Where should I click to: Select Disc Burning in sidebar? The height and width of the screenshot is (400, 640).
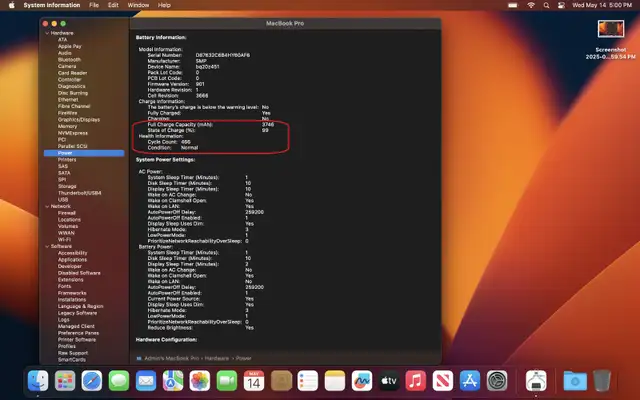tap(73, 93)
